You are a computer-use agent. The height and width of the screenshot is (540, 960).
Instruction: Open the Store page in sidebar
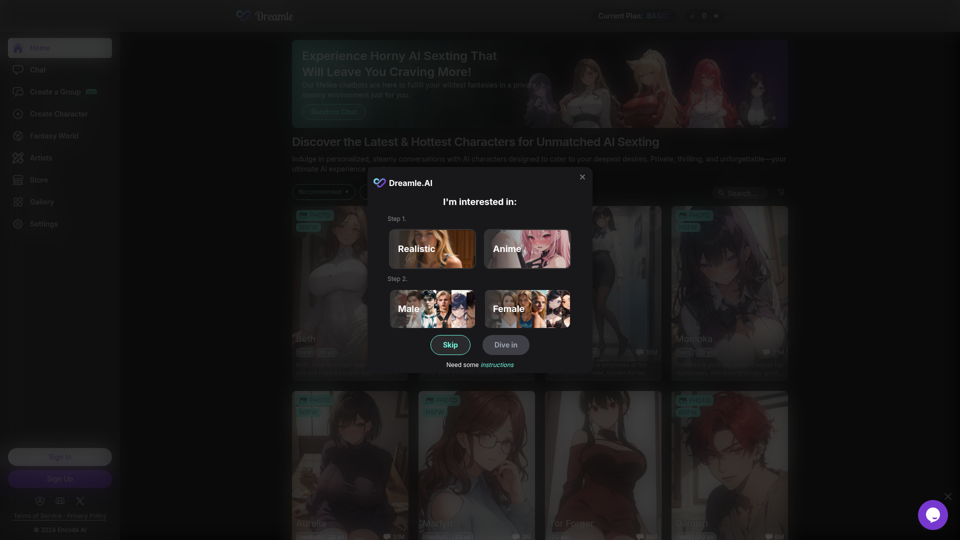click(60, 180)
